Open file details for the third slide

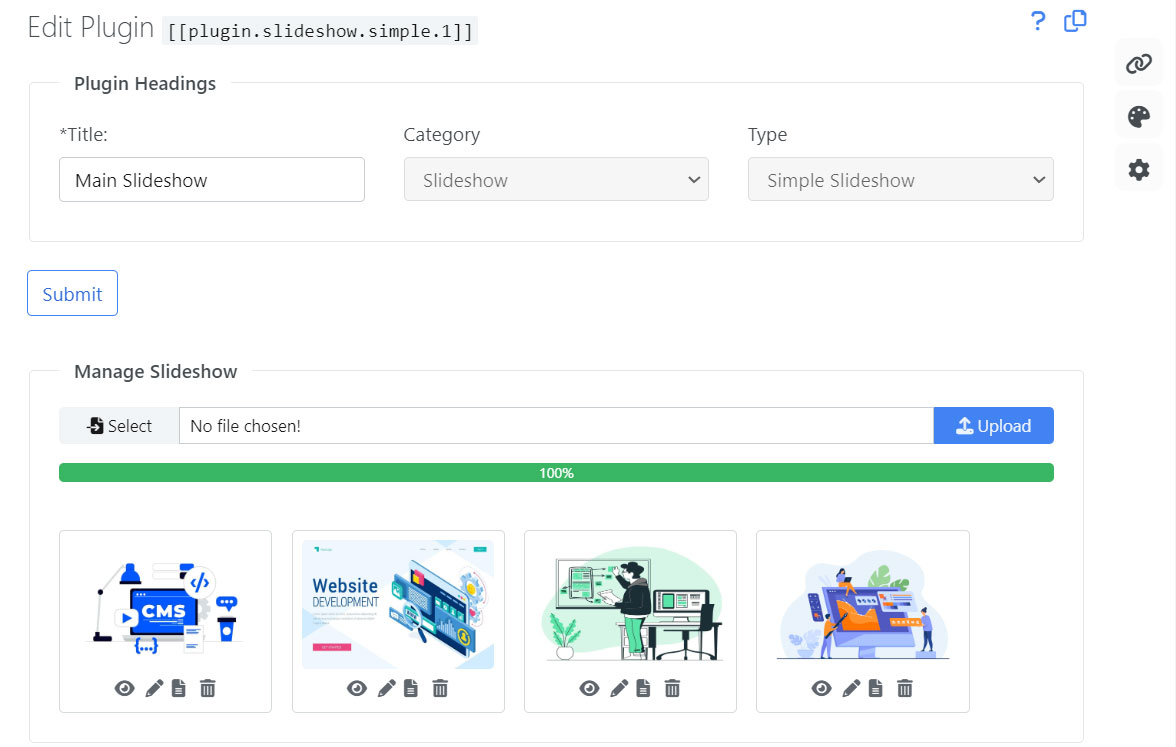click(644, 688)
